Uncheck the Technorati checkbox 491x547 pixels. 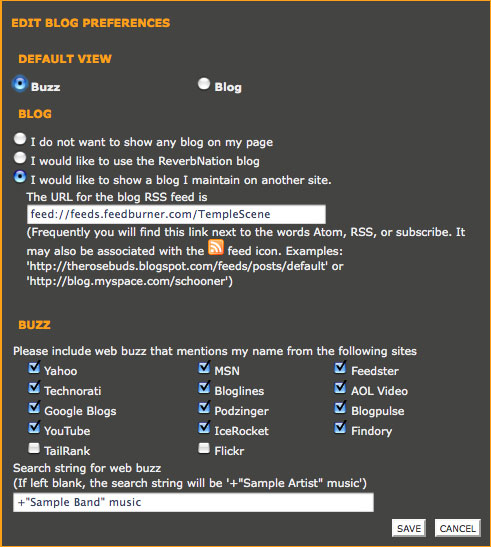click(34, 387)
